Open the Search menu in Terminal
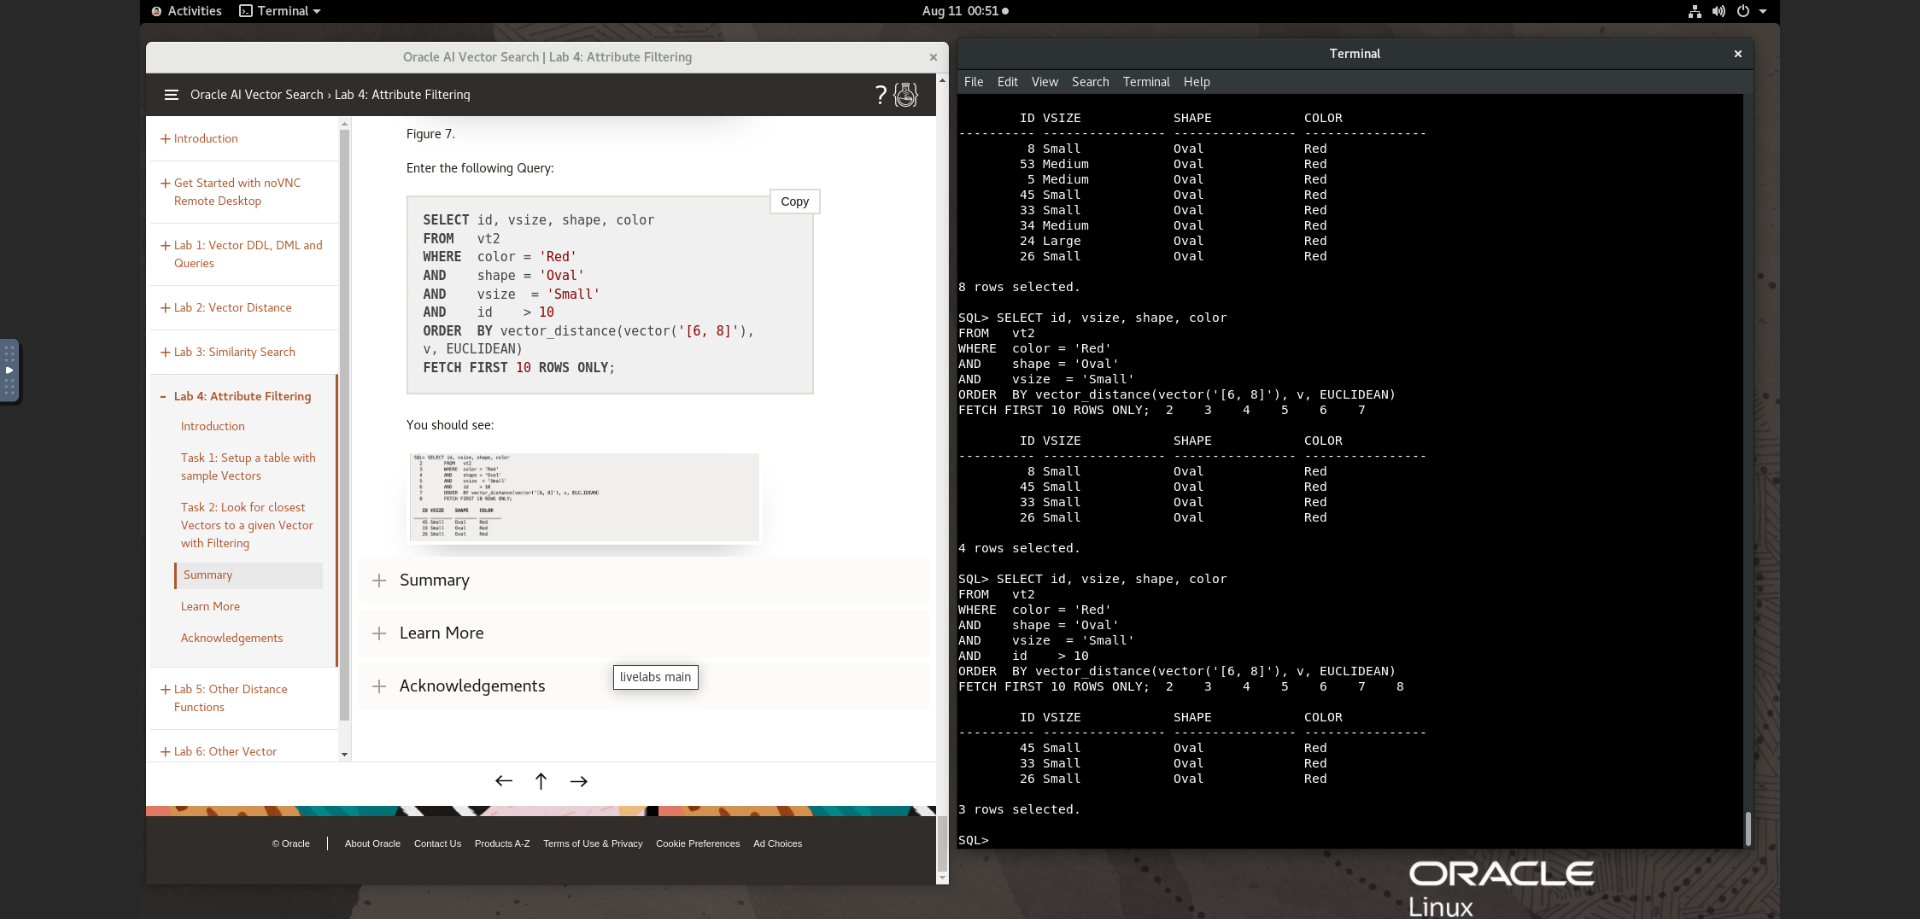Viewport: 1920px width, 919px height. coord(1090,82)
